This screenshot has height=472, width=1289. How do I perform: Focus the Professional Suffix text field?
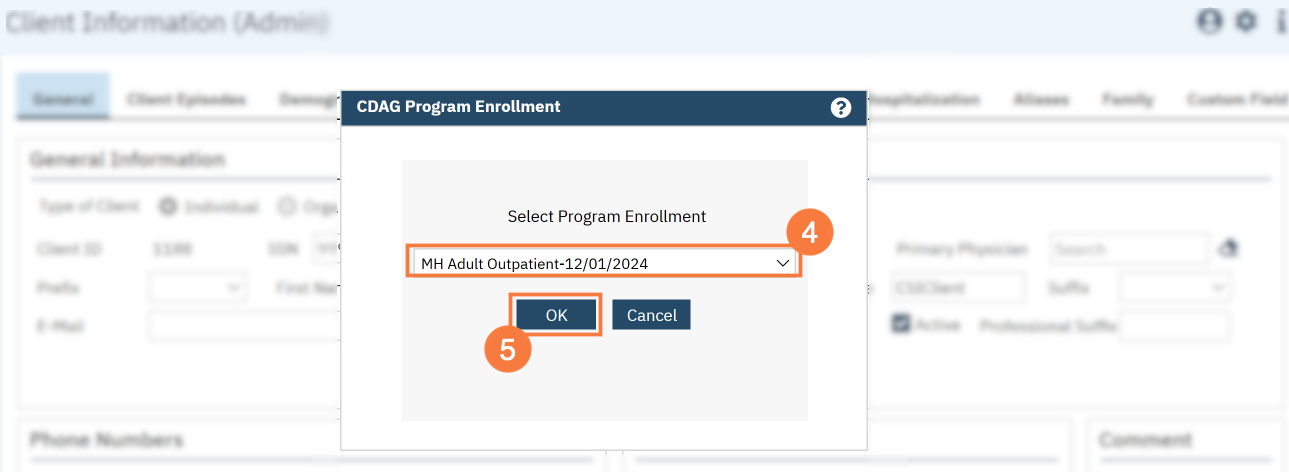point(1174,326)
